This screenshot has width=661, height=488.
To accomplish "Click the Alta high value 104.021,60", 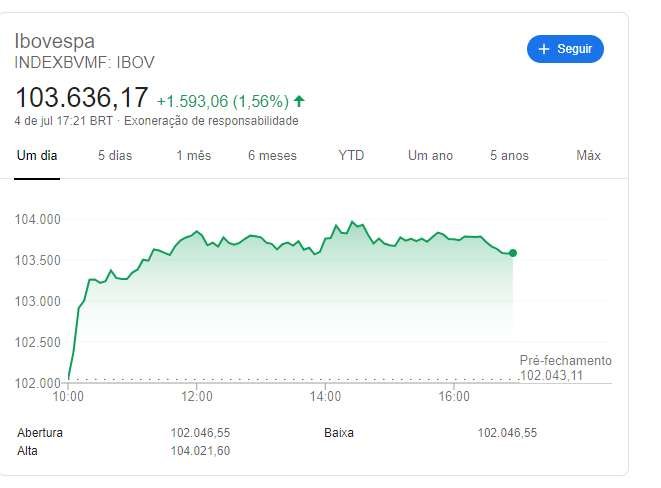I will pos(200,451).
